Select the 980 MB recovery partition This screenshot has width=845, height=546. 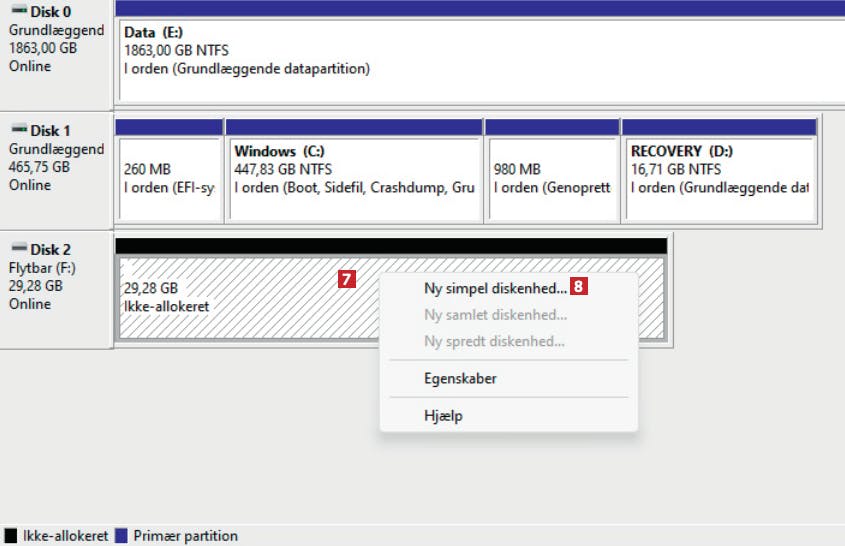pos(552,179)
